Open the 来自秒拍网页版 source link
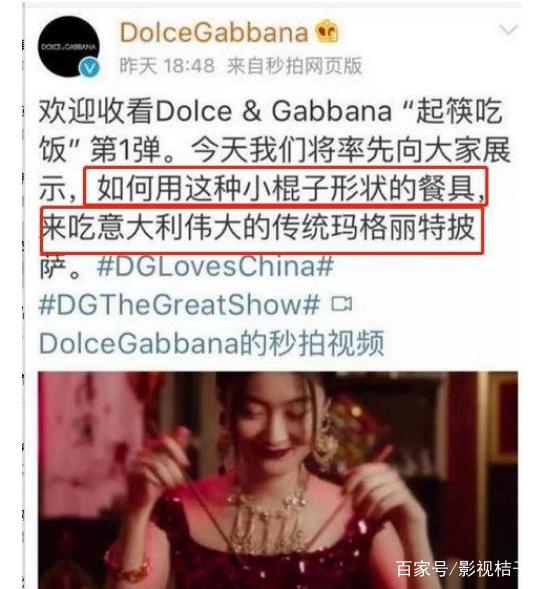The width and height of the screenshot is (560, 589). pos(294,66)
